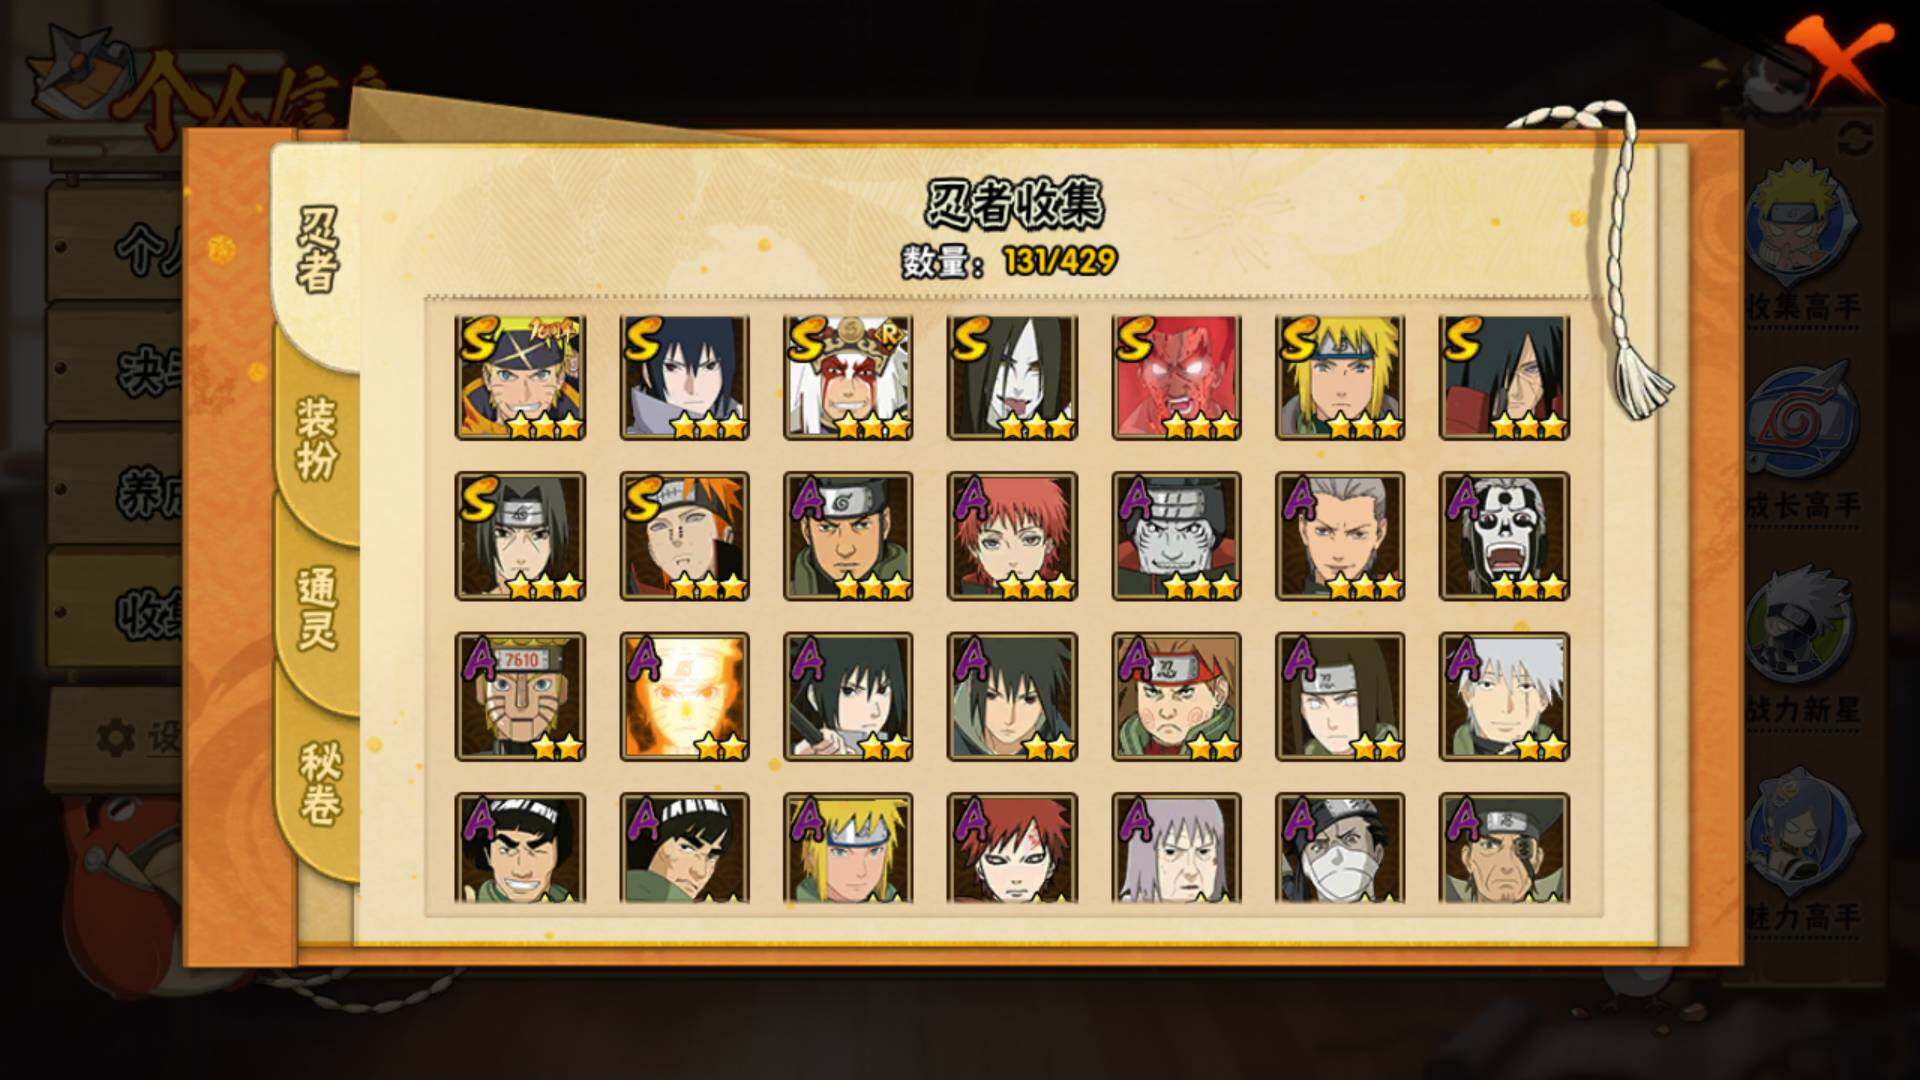Close the collection panel with orange X

[1839, 58]
